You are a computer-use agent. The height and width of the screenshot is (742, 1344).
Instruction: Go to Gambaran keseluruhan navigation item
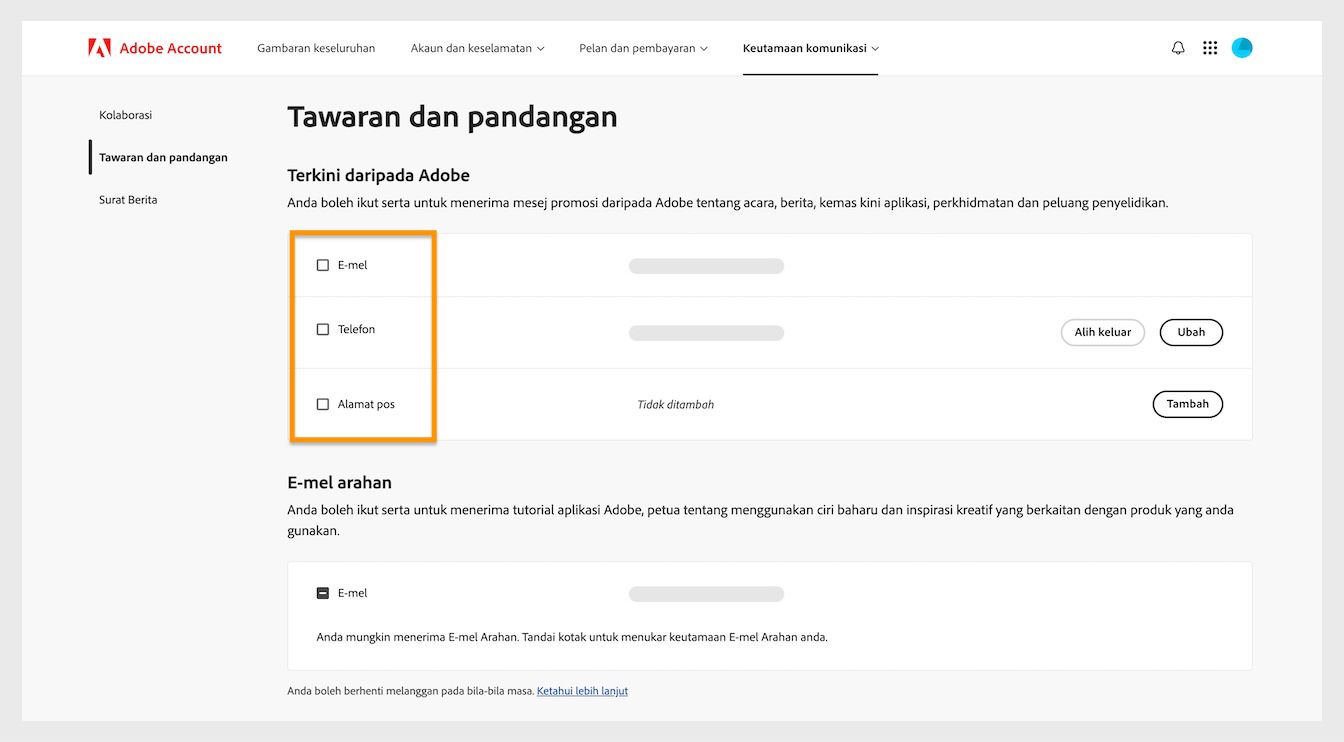(x=316, y=47)
